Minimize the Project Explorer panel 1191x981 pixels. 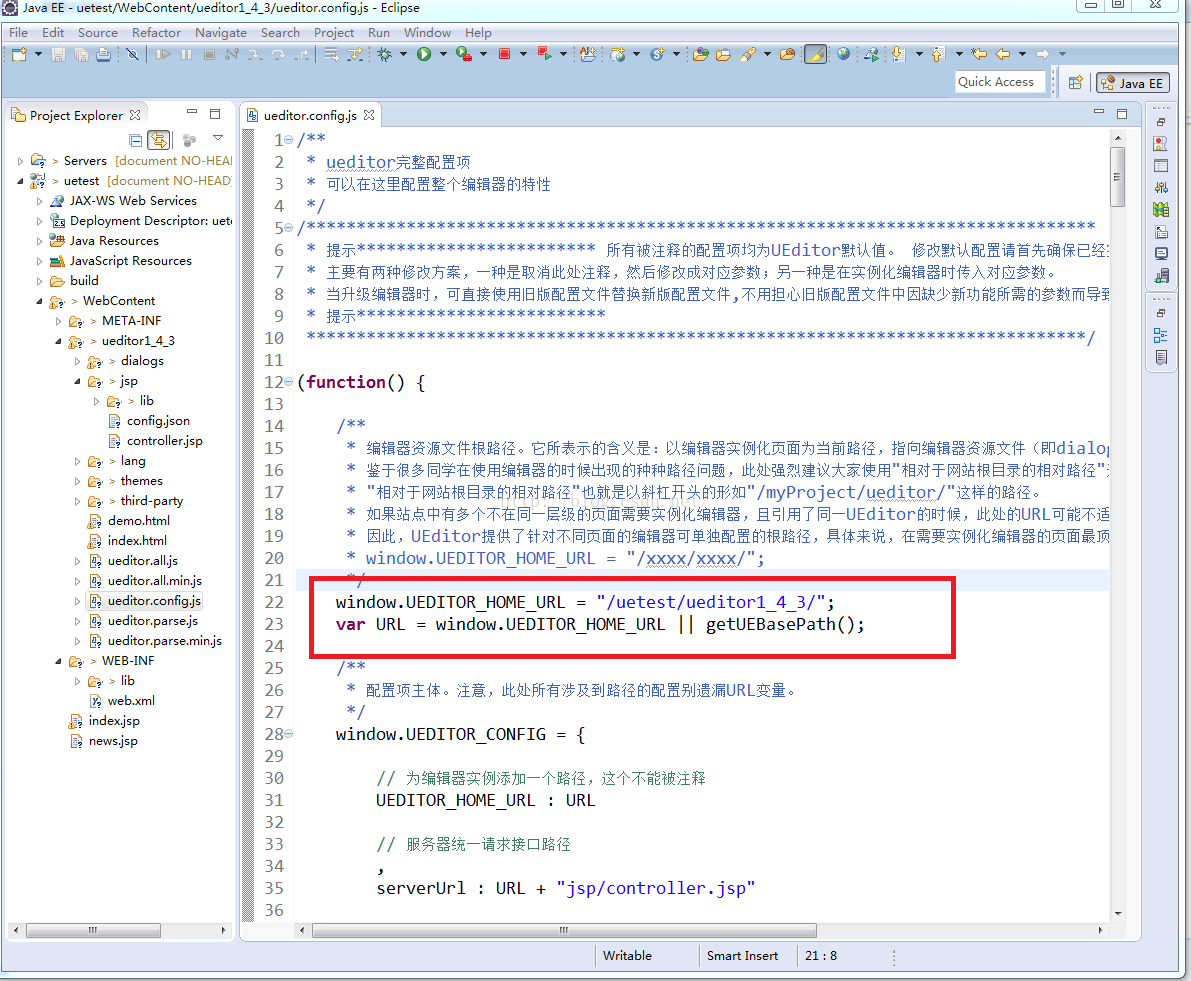pyautogui.click(x=192, y=112)
